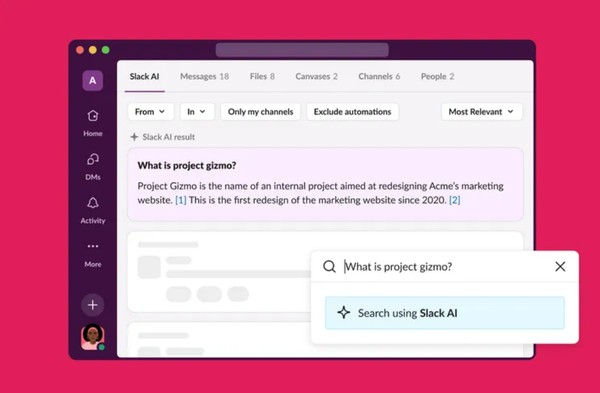
Task: Expand the From filter dropdown
Action: coord(150,112)
